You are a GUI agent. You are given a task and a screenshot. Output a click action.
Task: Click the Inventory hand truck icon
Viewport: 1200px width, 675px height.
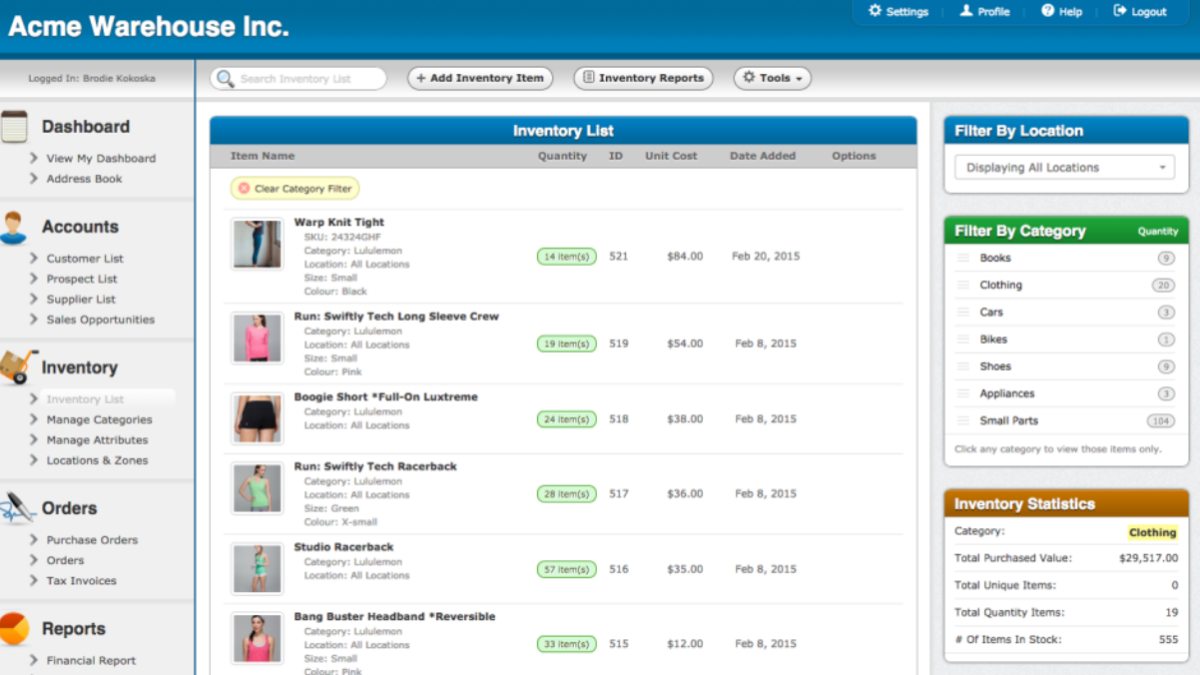coord(17,367)
